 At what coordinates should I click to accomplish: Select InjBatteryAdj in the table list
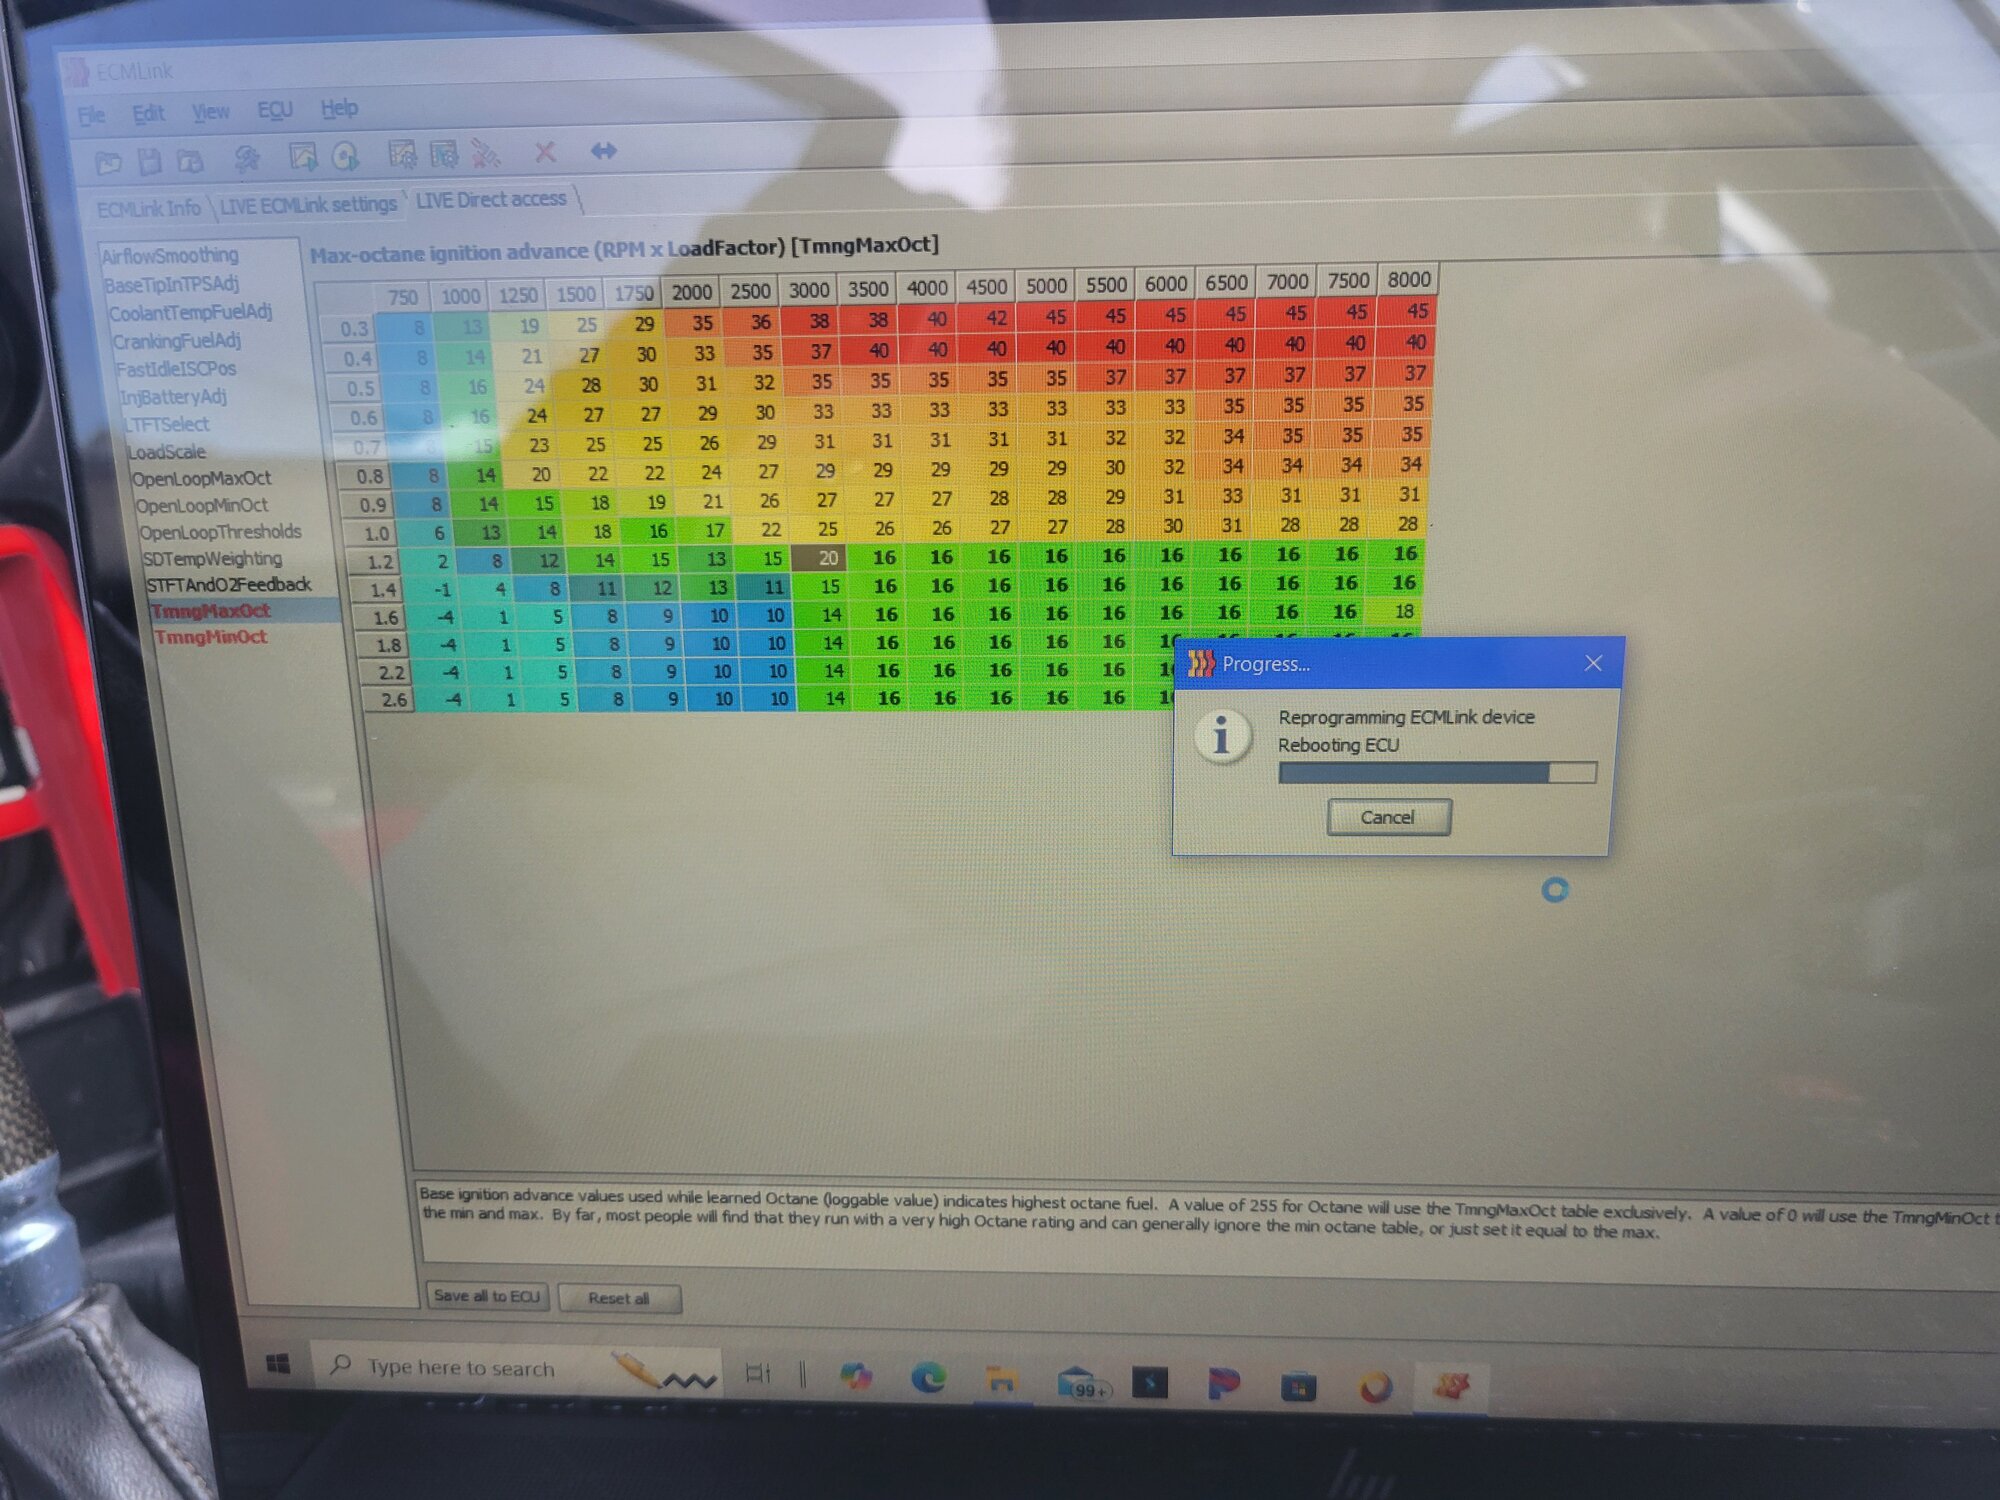174,398
